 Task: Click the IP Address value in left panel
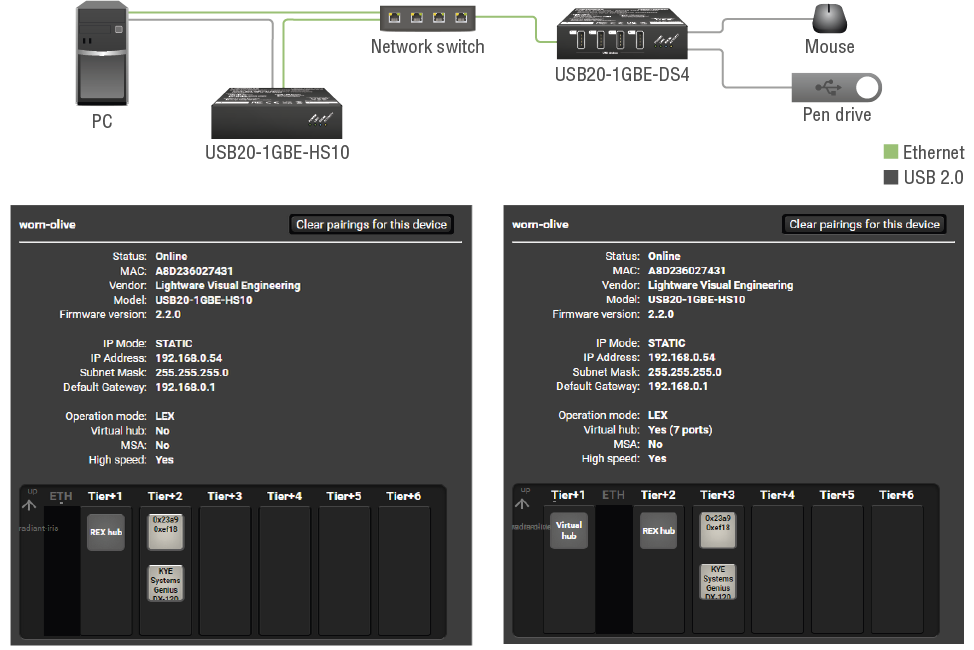(188, 358)
